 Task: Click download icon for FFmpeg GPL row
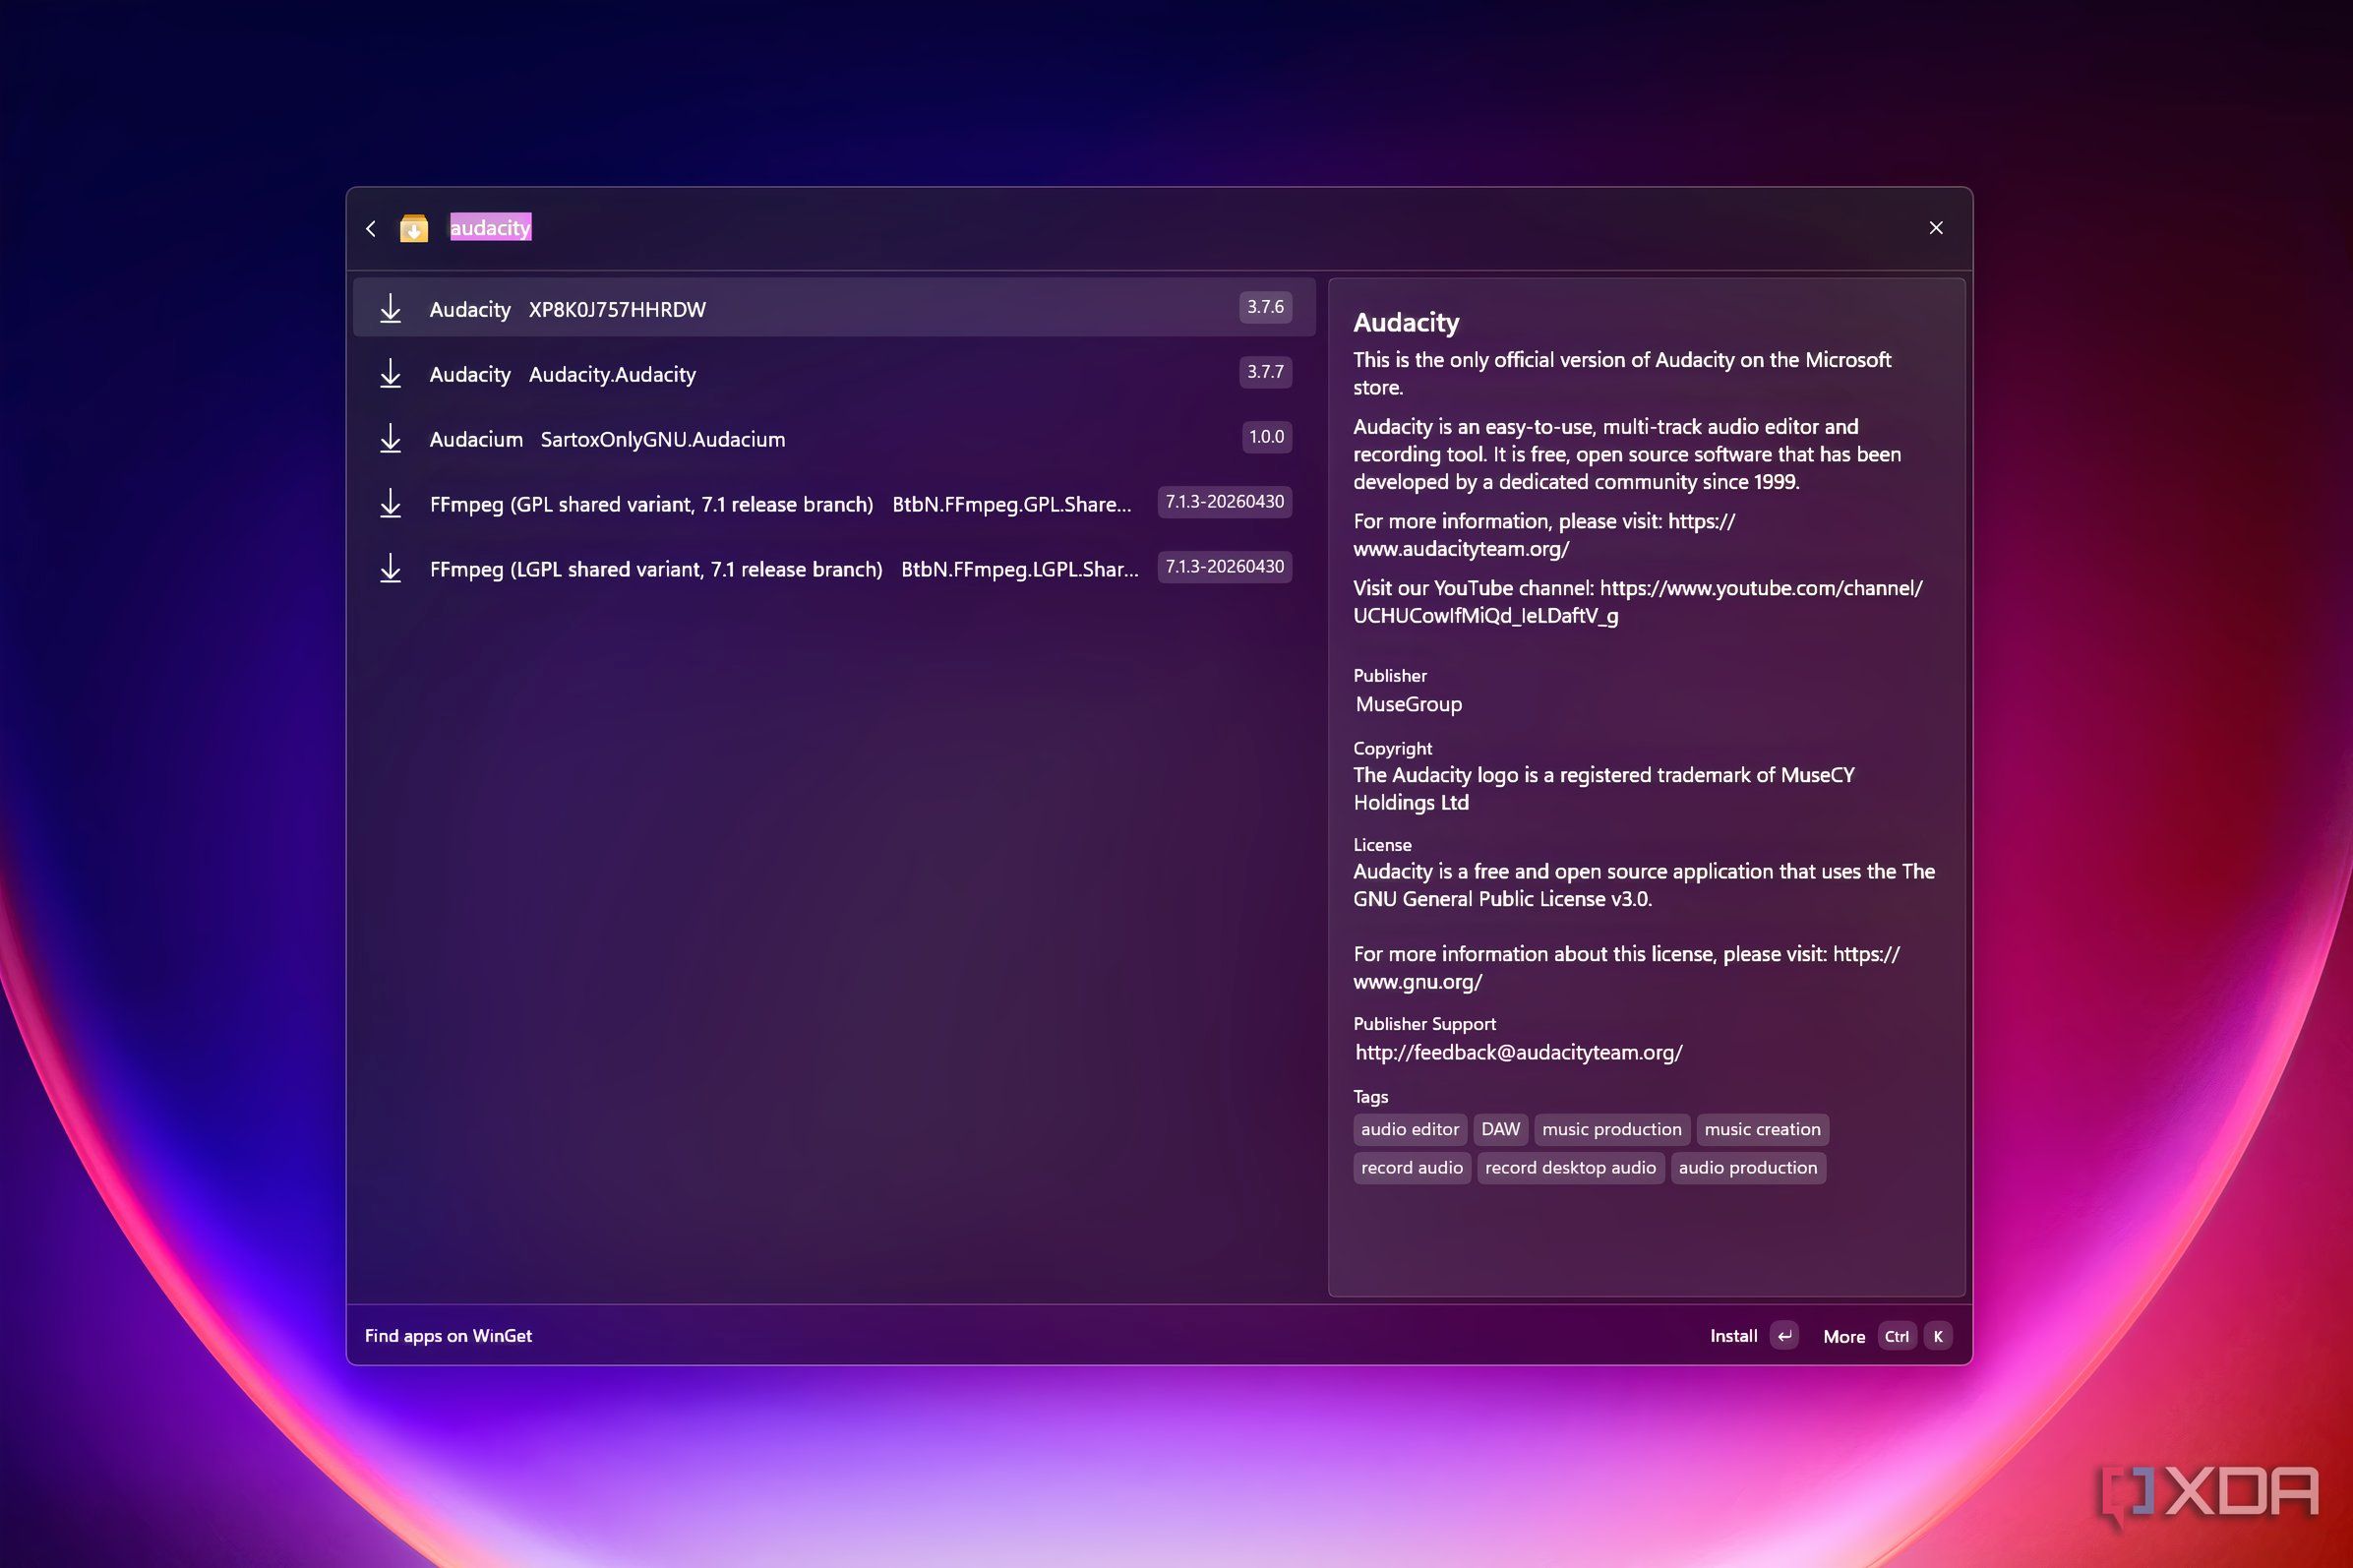(391, 504)
